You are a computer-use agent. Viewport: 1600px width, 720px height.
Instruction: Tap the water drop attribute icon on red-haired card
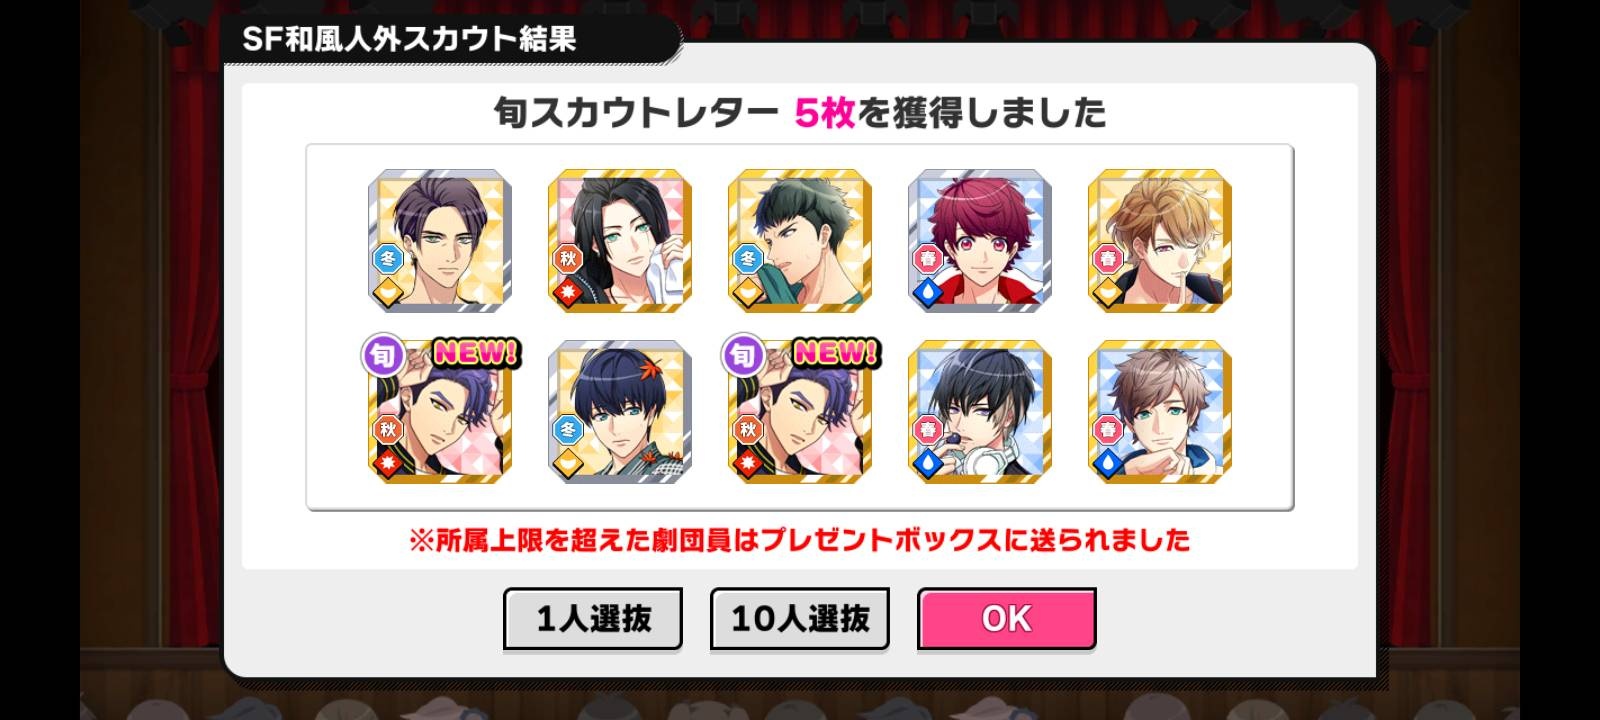click(x=927, y=293)
